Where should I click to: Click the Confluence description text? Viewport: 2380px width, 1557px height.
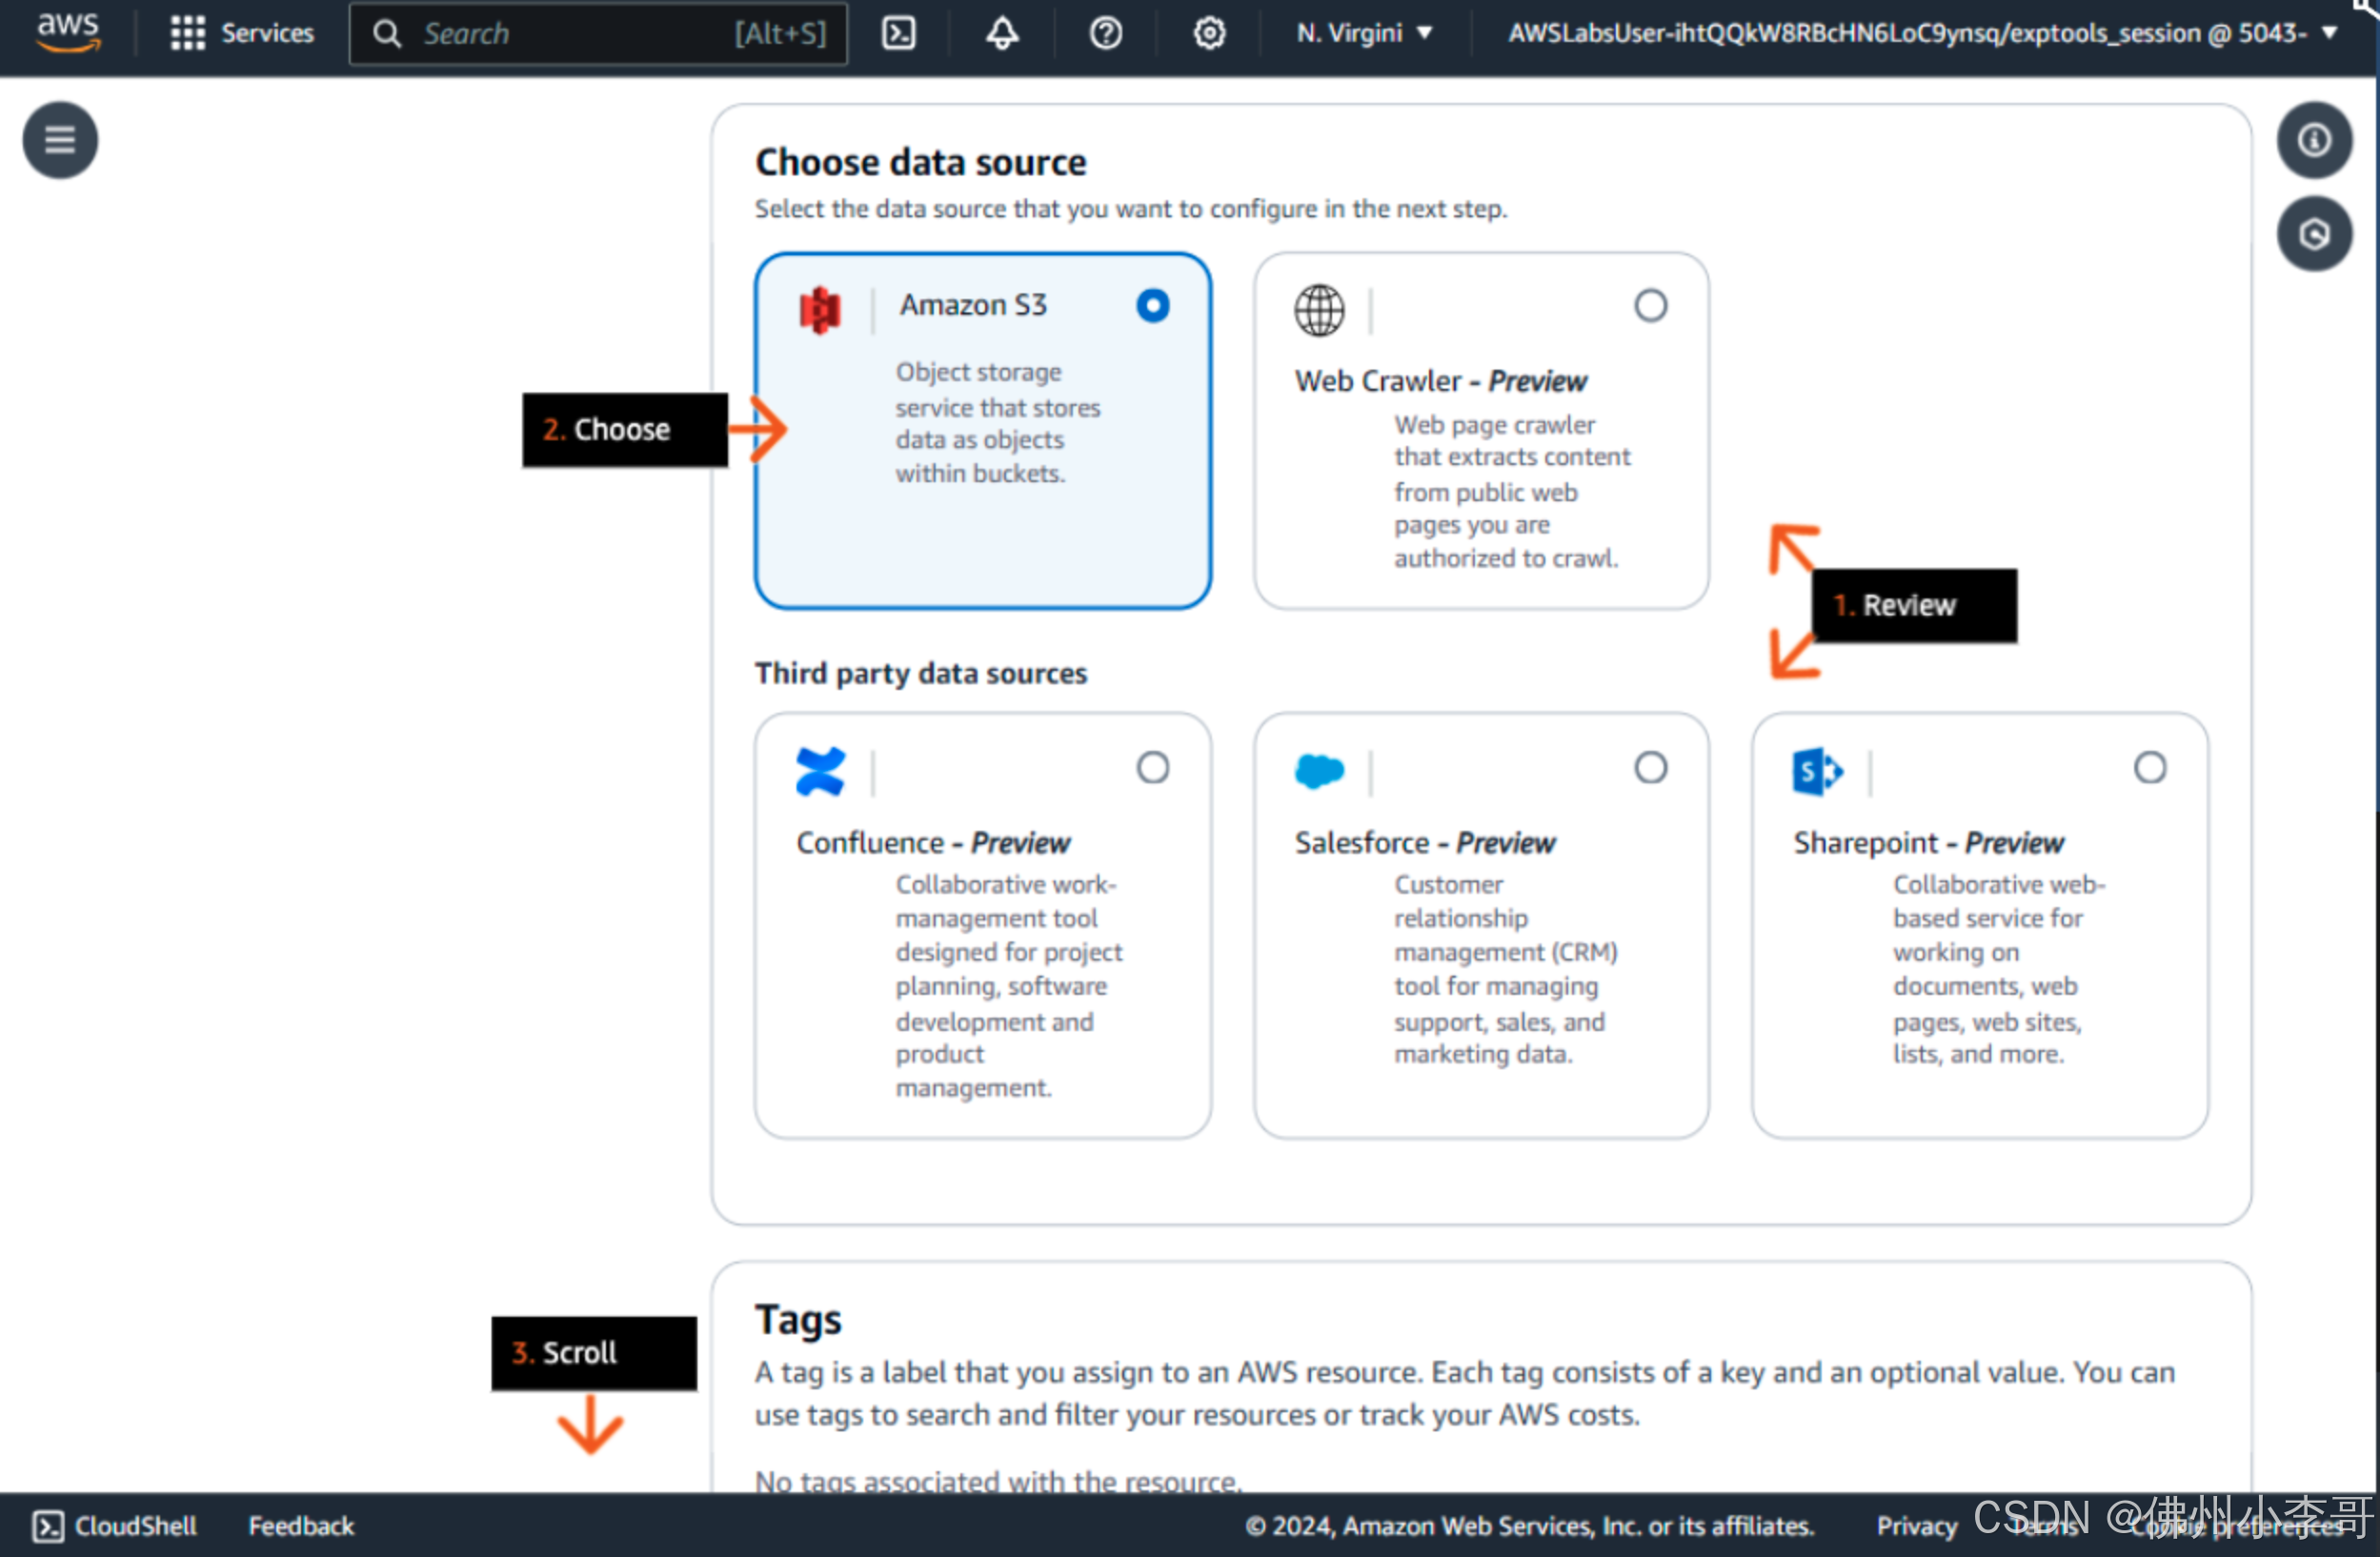(x=1008, y=986)
